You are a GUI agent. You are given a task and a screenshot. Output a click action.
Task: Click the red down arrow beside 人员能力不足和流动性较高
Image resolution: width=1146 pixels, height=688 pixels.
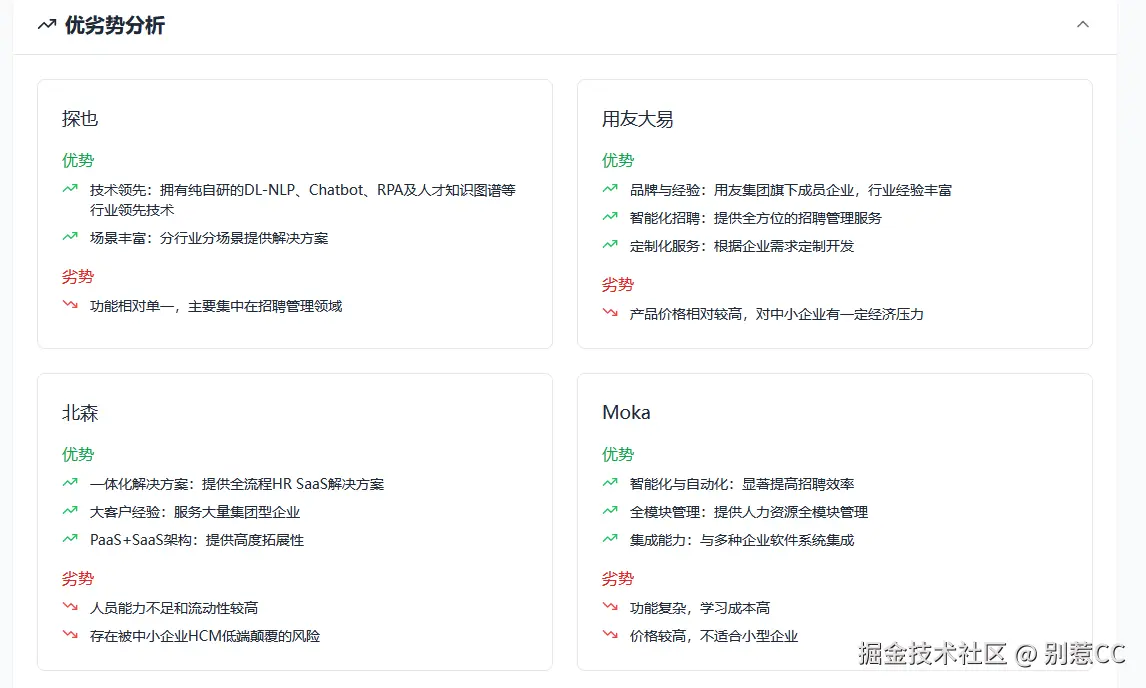(x=70, y=607)
